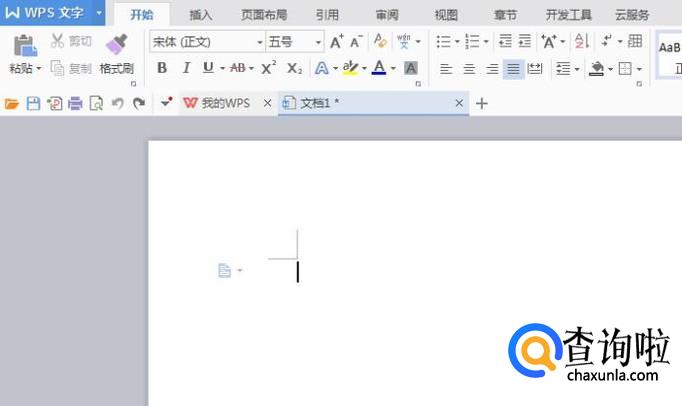
Task: Switch to the 插入 tab
Action: pyautogui.click(x=201, y=15)
